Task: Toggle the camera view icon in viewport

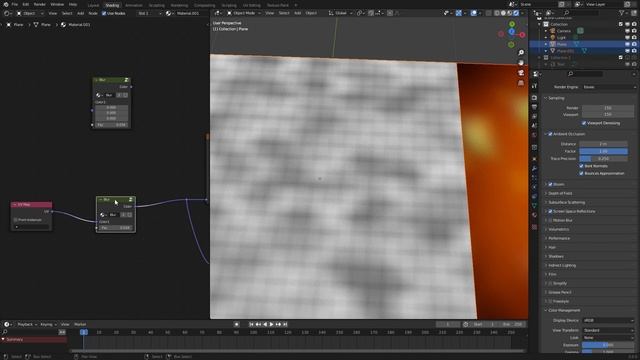Action: (521, 73)
